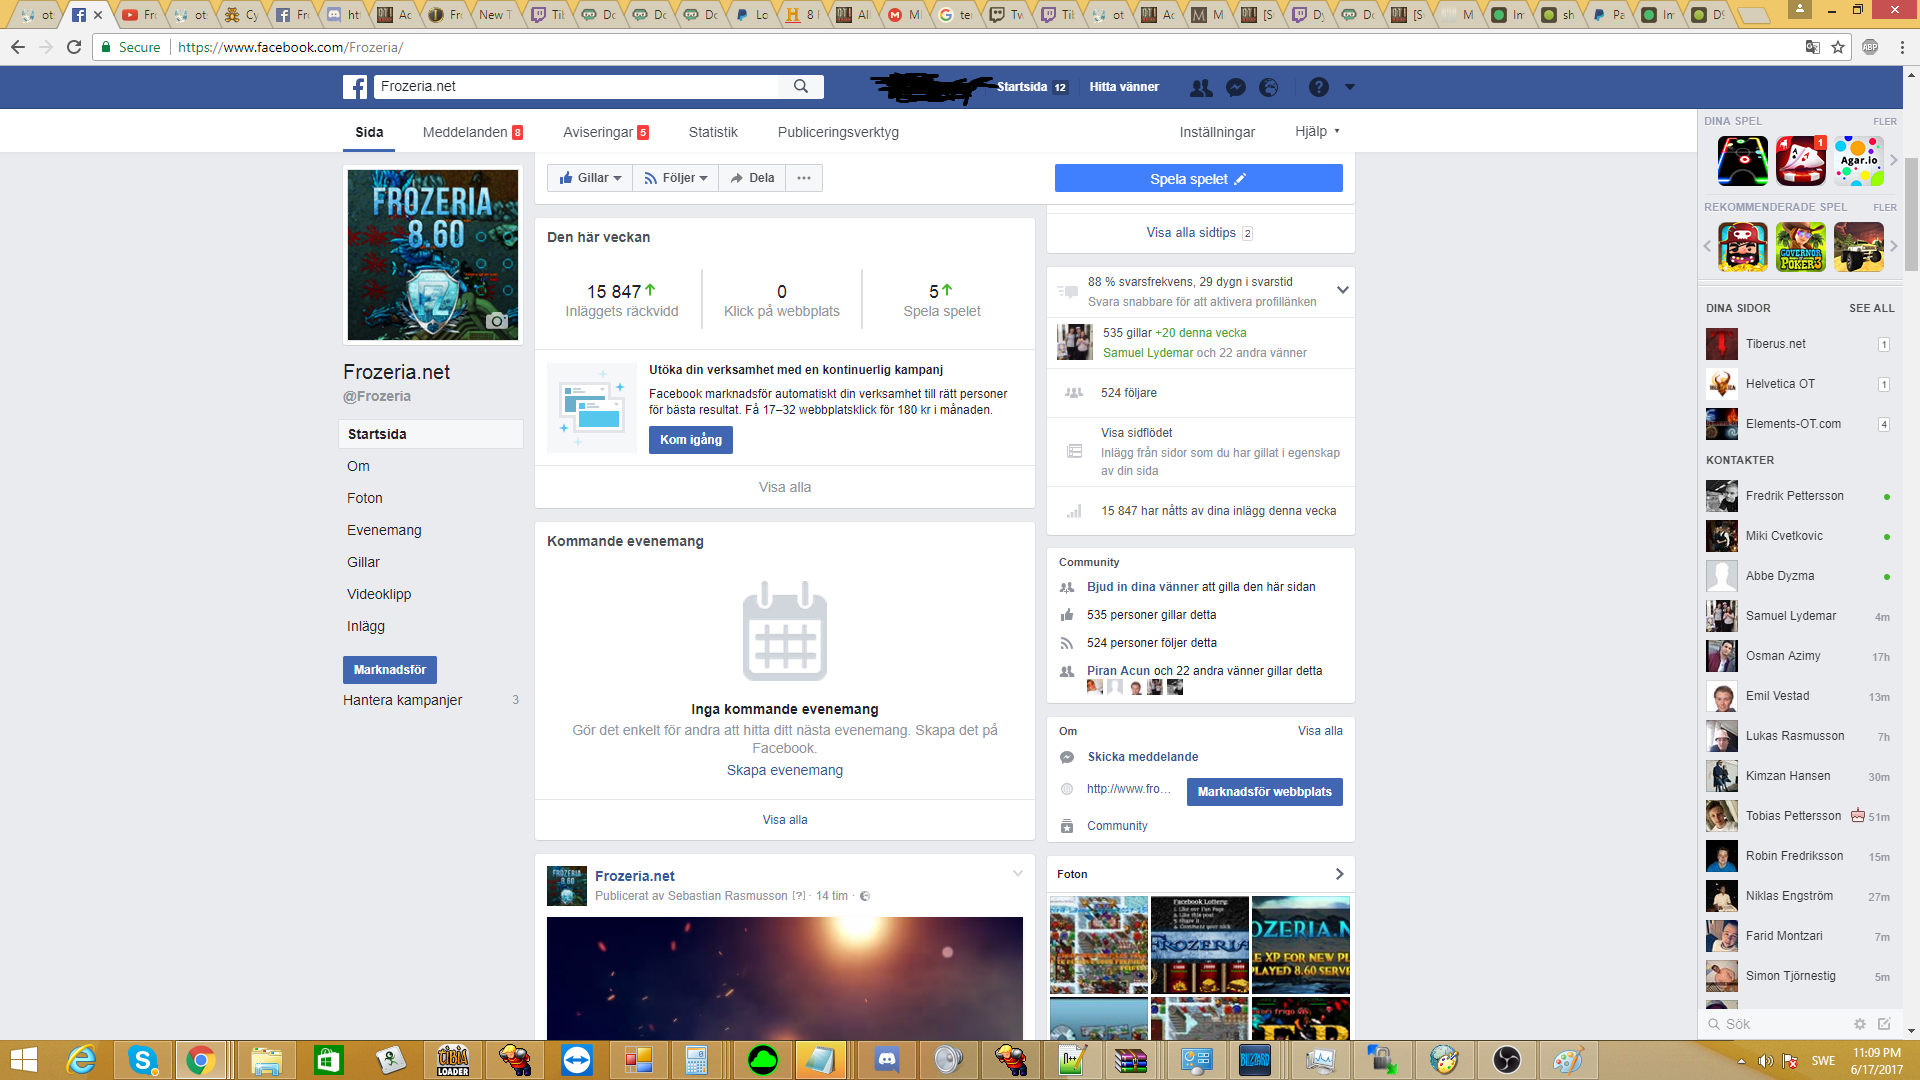Viewport: 1920px width, 1080px height.
Task: Click Marknadsför button in sidebar
Action: pyautogui.click(x=390, y=670)
